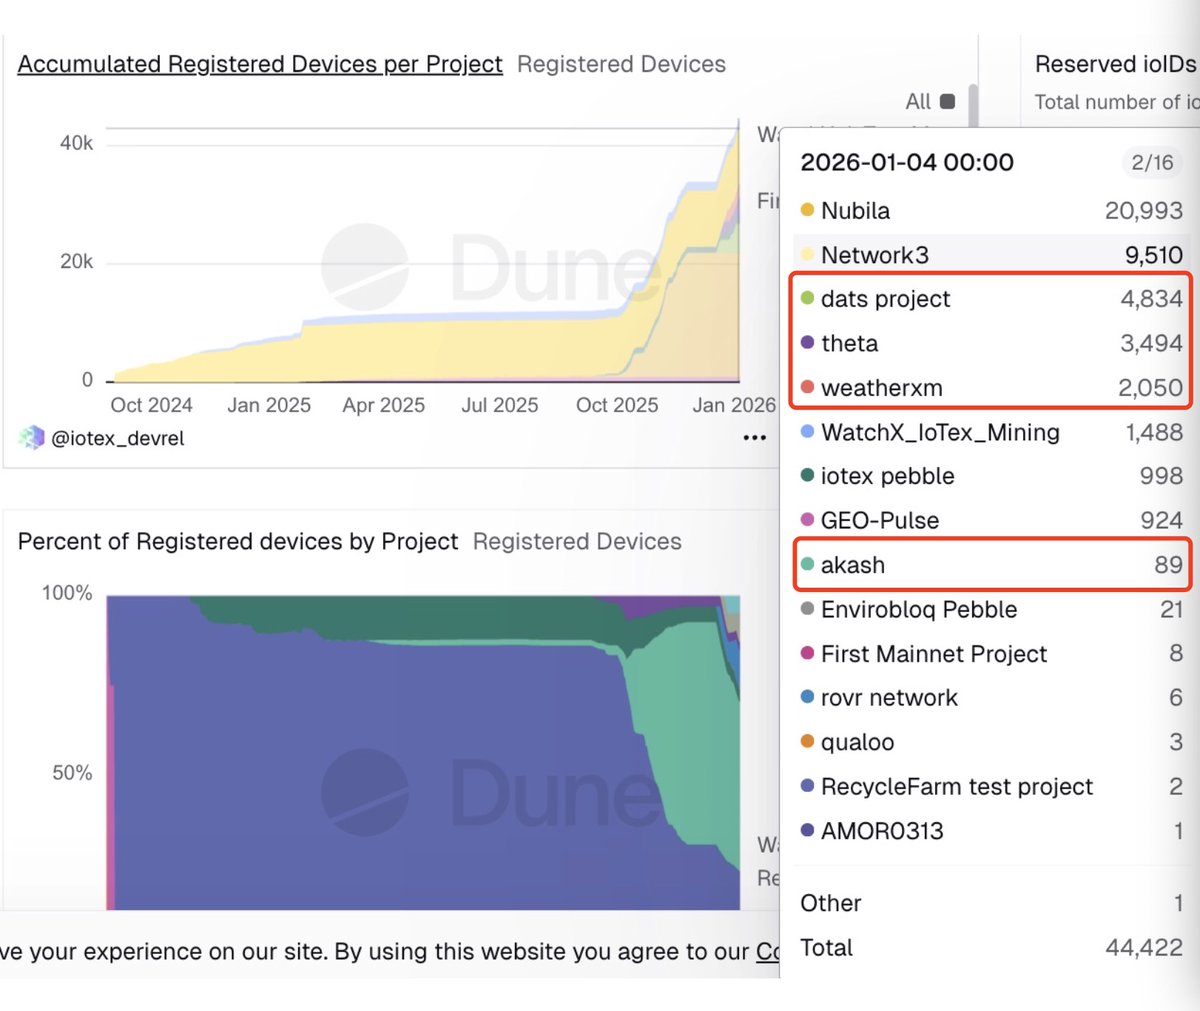Image resolution: width=1200 pixels, height=1011 pixels.
Task: Select the Envirobloq Pebble row
Action: coord(991,609)
